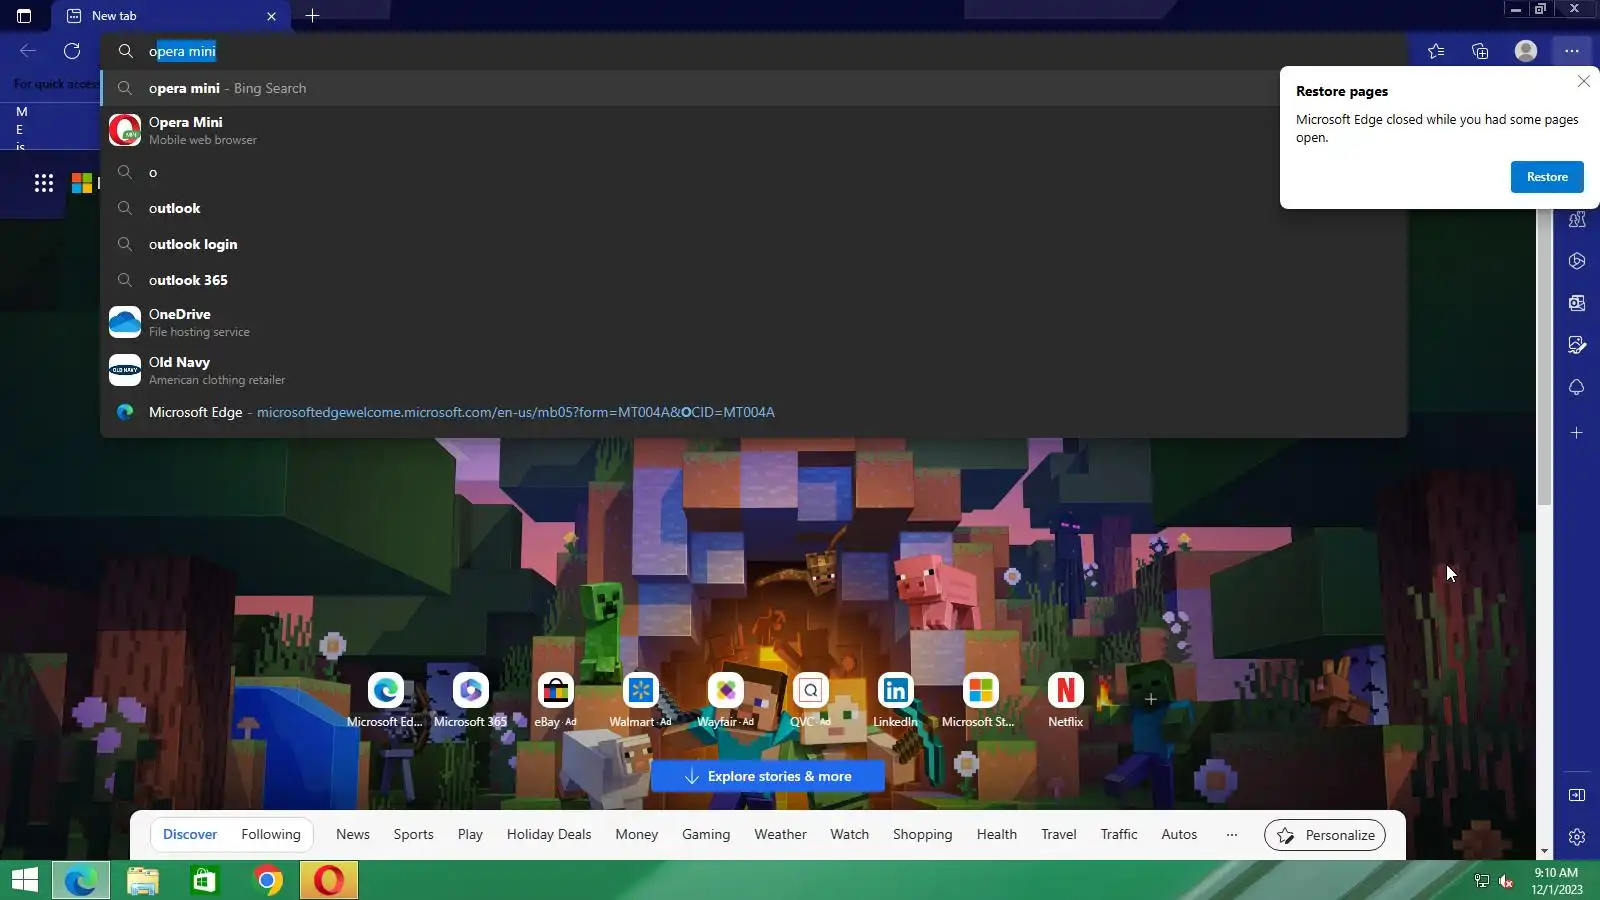Expand more feed categories with the ellipsis
Screen dimensions: 1600x900
(1232, 835)
